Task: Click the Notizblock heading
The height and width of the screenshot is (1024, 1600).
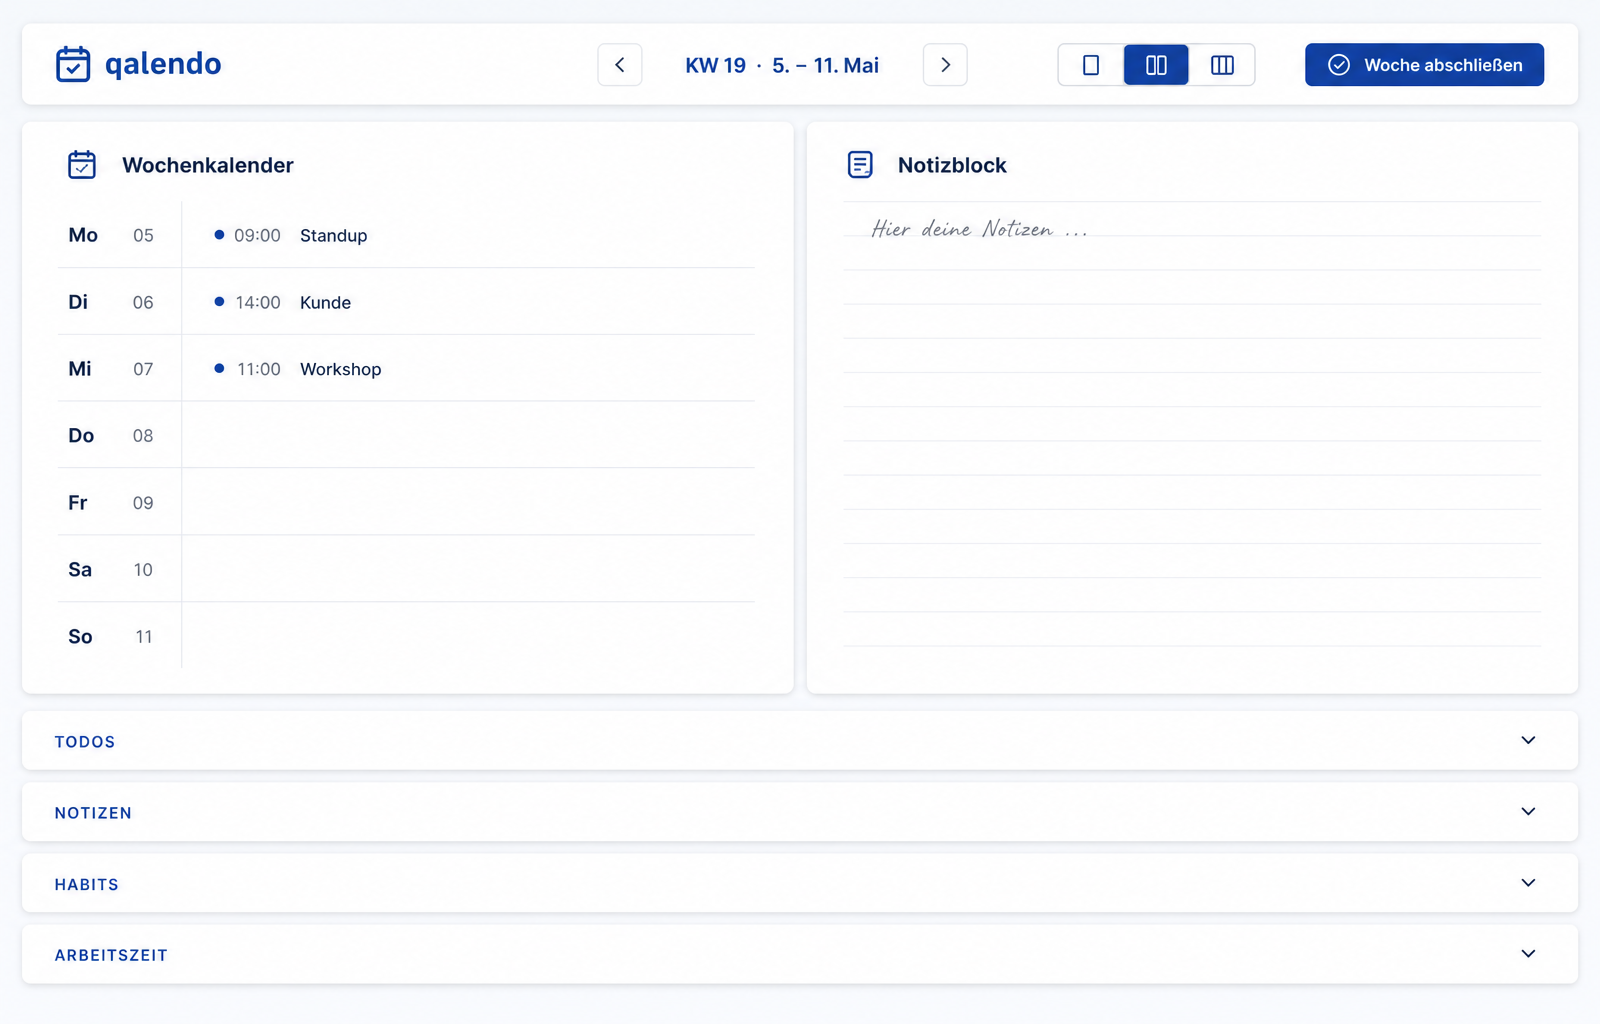Action: tap(952, 165)
